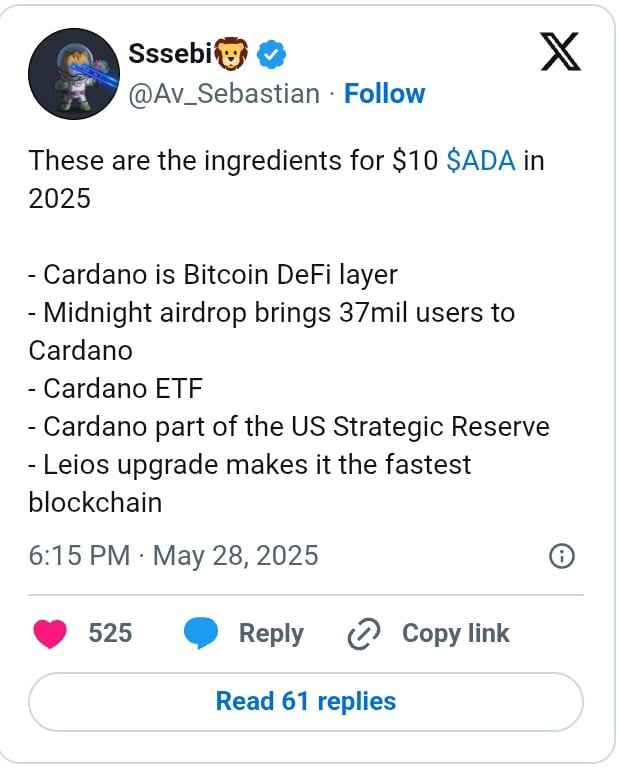Click the tweet text about Leios upgrade
Viewport: 619px width, 767px height.
250,483
